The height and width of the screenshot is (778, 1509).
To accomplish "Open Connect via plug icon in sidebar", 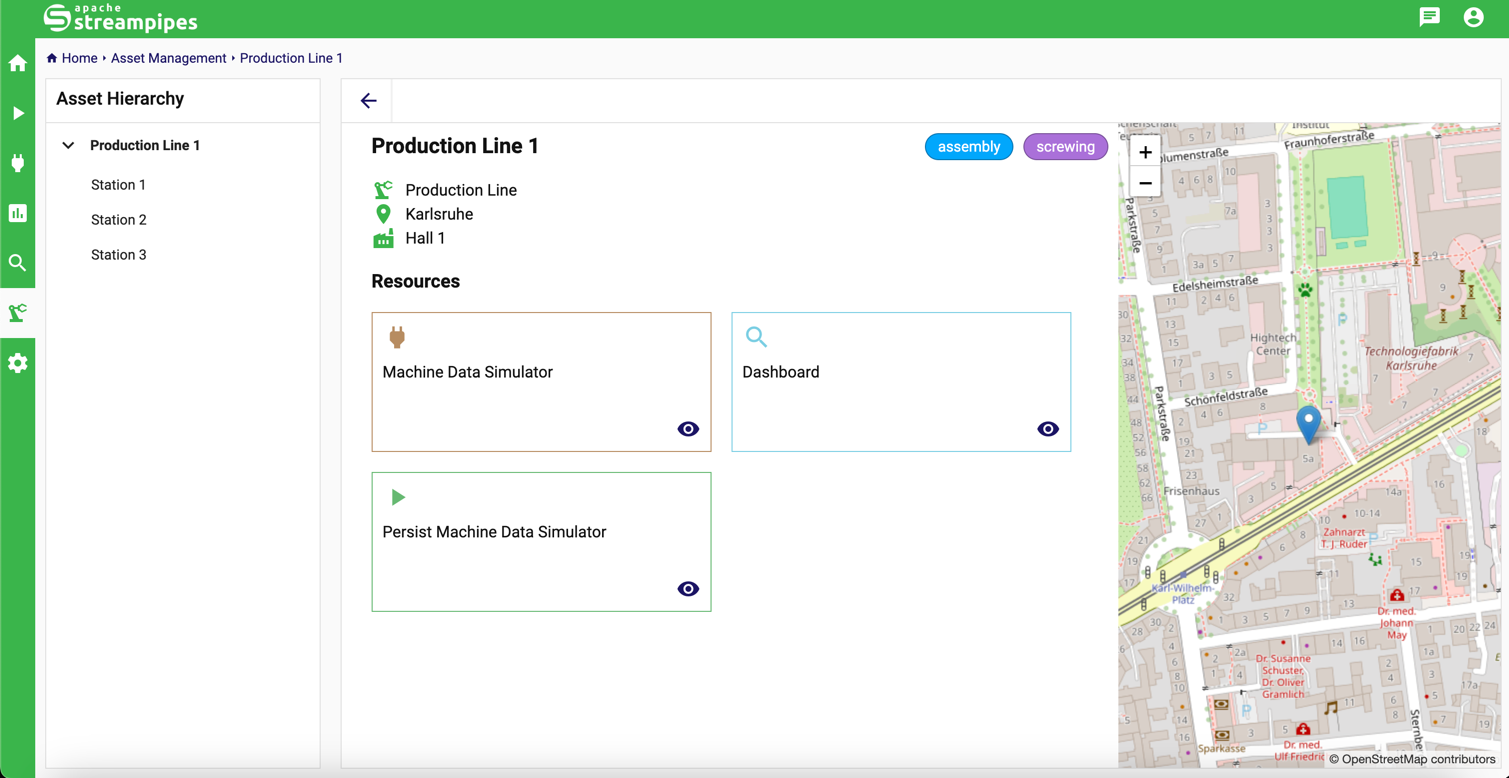I will pyautogui.click(x=18, y=163).
